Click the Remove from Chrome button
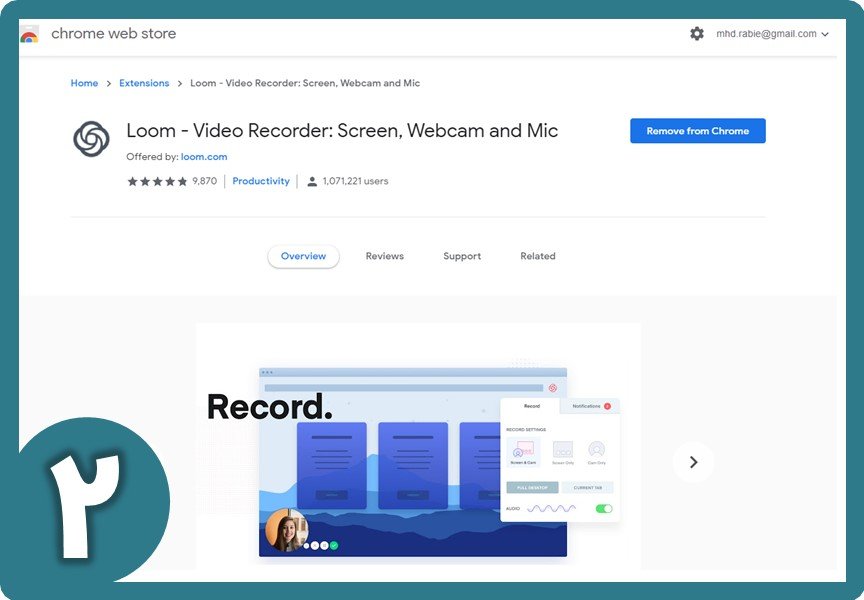The width and height of the screenshot is (864, 600). click(698, 131)
